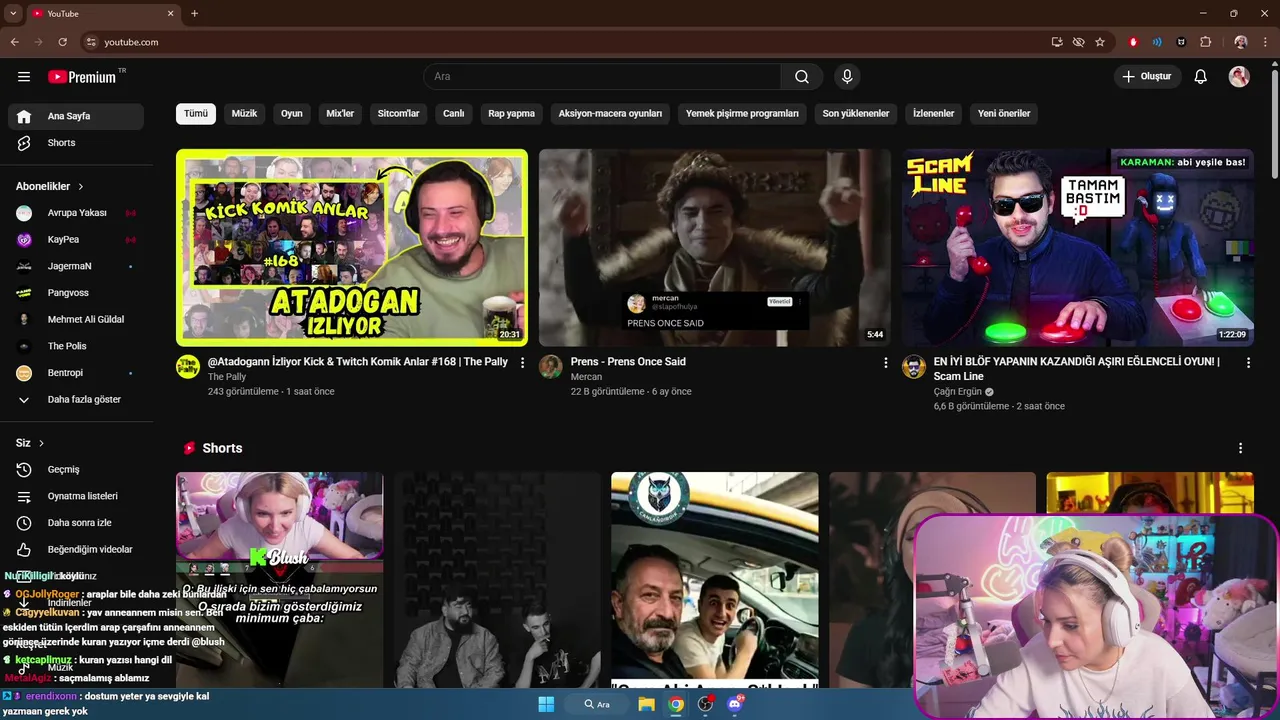Screen dimensions: 1280x720
Task: Select the Yeni öneriler chip
Action: pos(1004,114)
